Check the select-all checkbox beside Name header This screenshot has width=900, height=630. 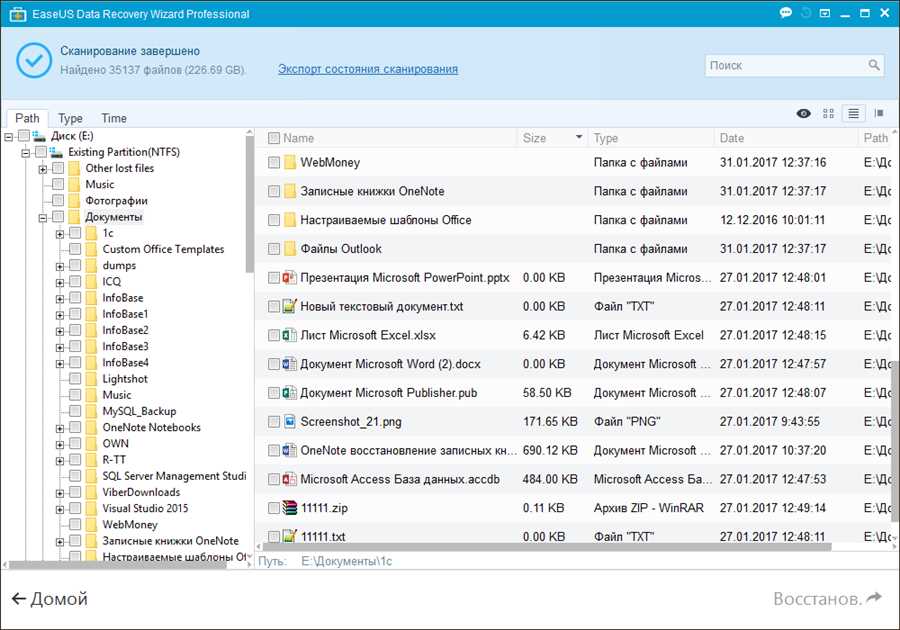point(274,138)
